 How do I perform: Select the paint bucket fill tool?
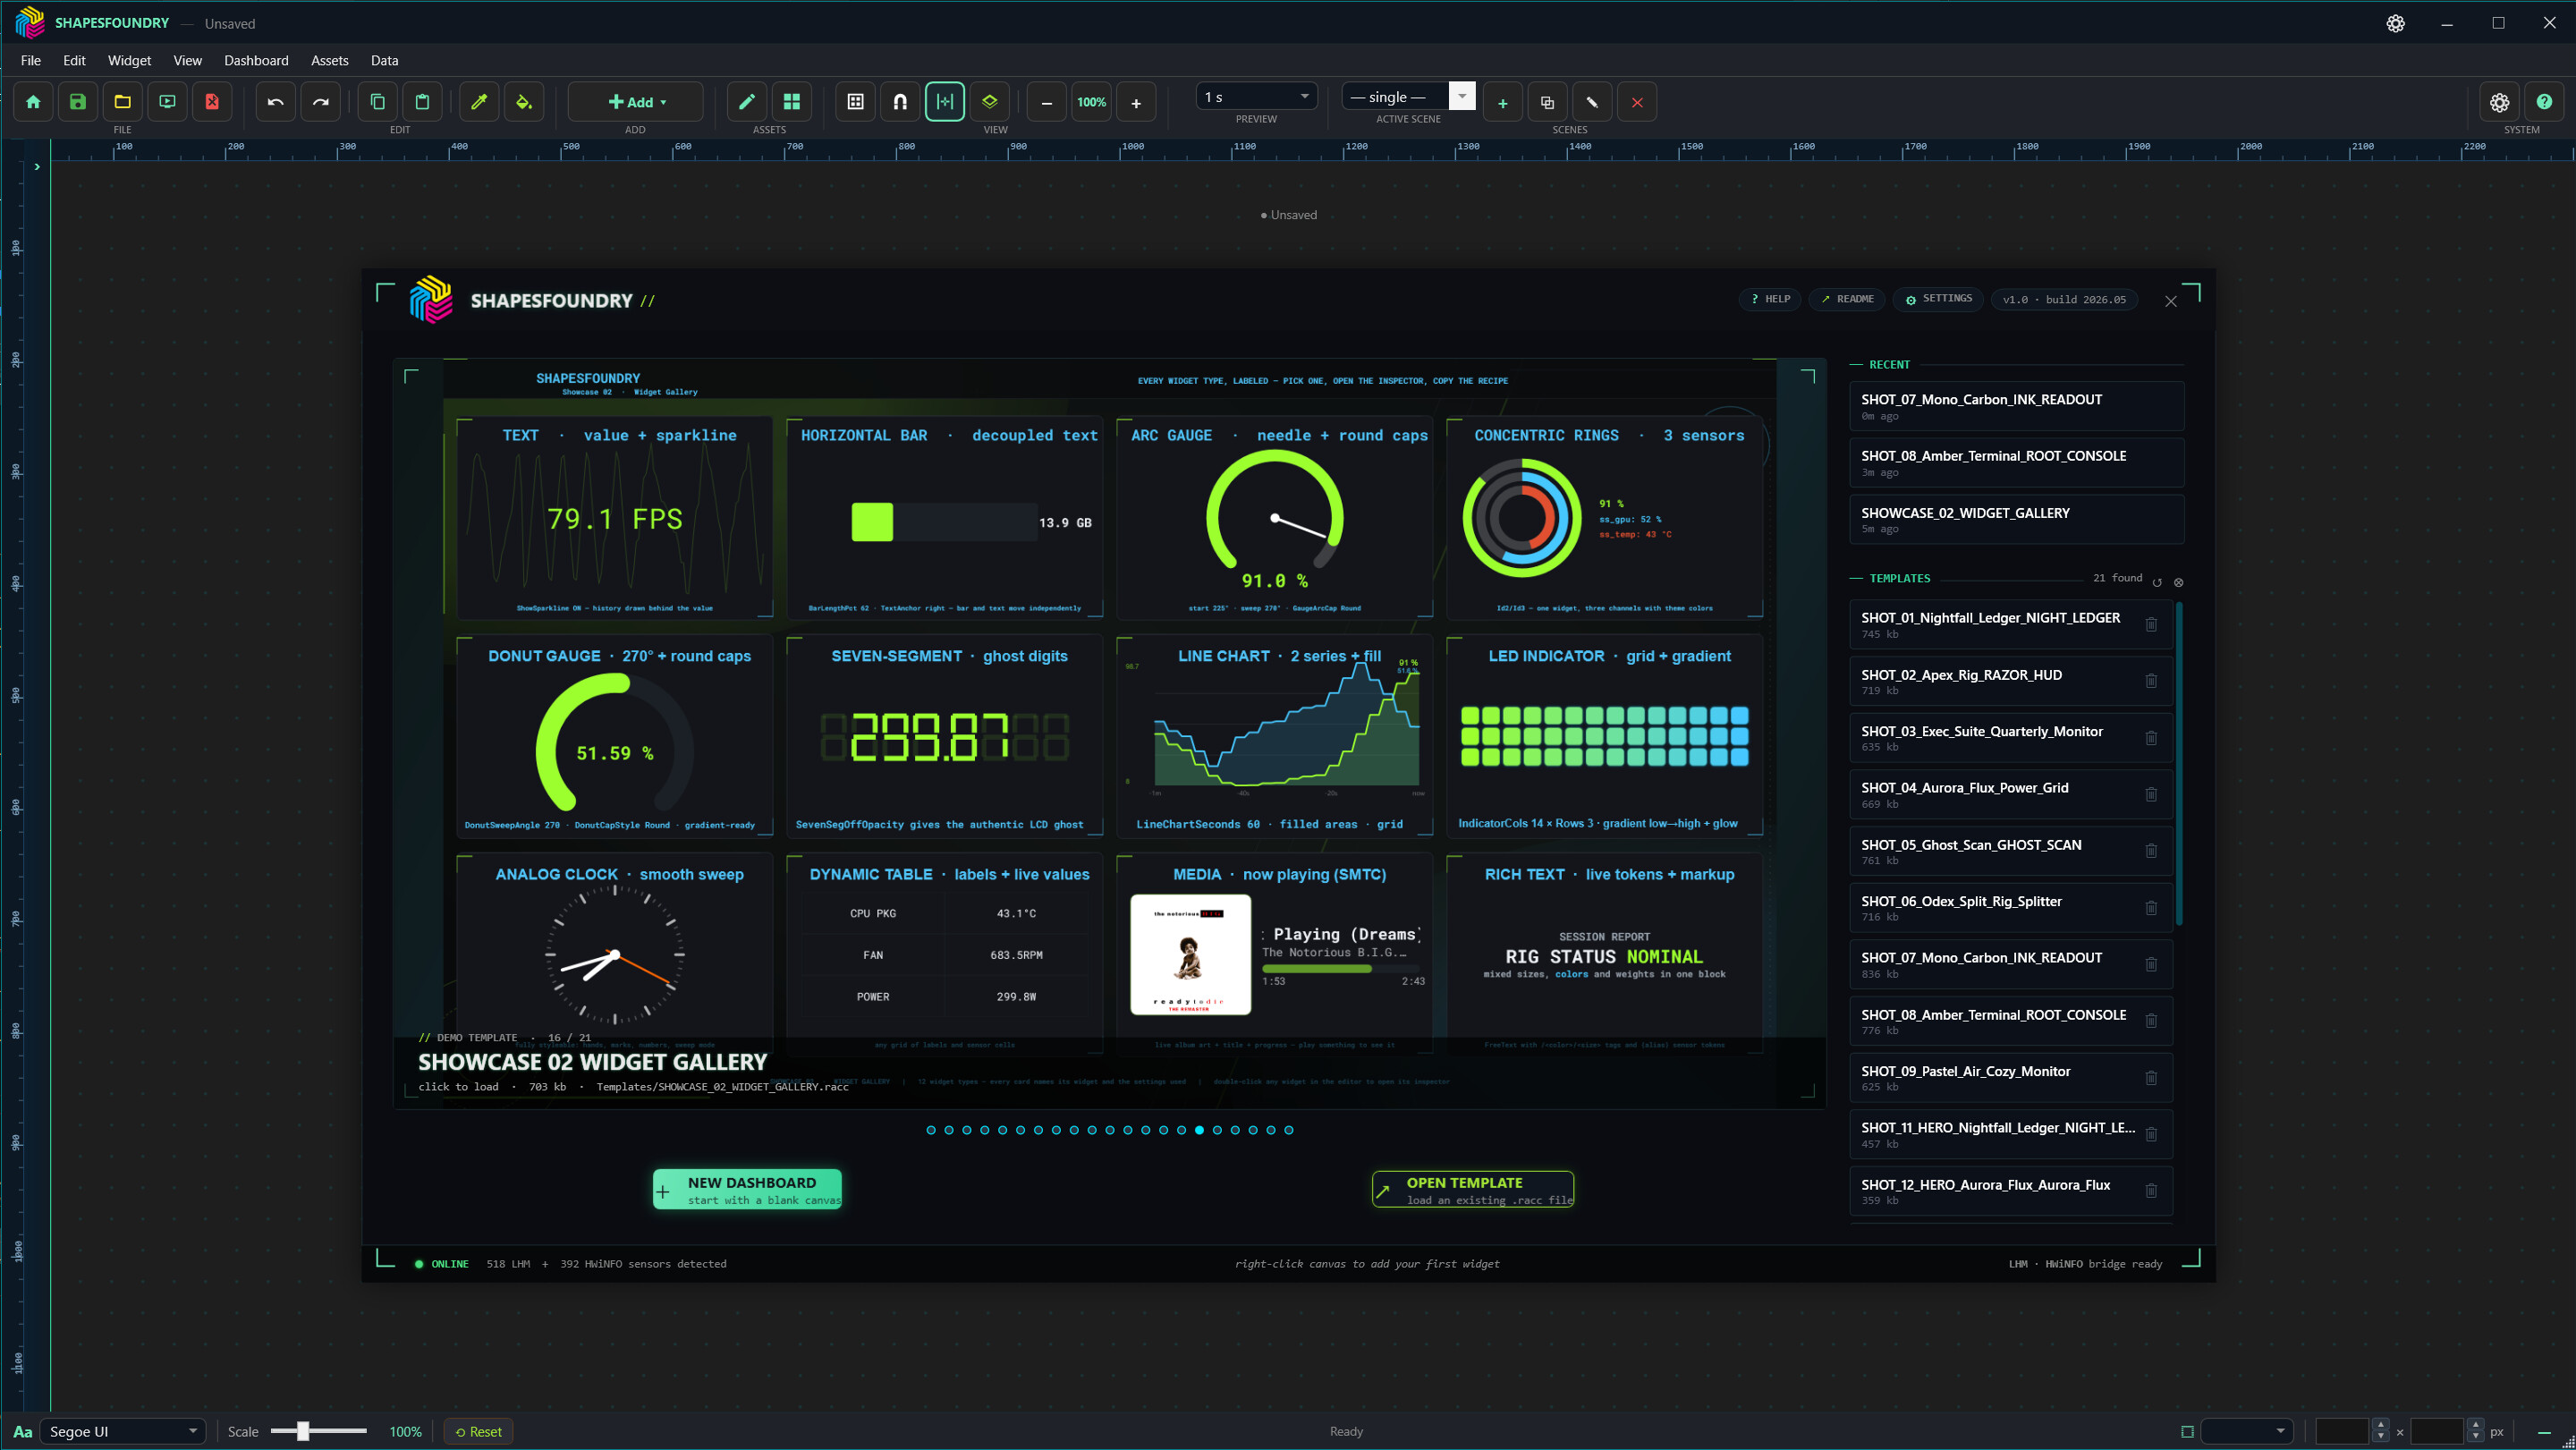click(524, 102)
